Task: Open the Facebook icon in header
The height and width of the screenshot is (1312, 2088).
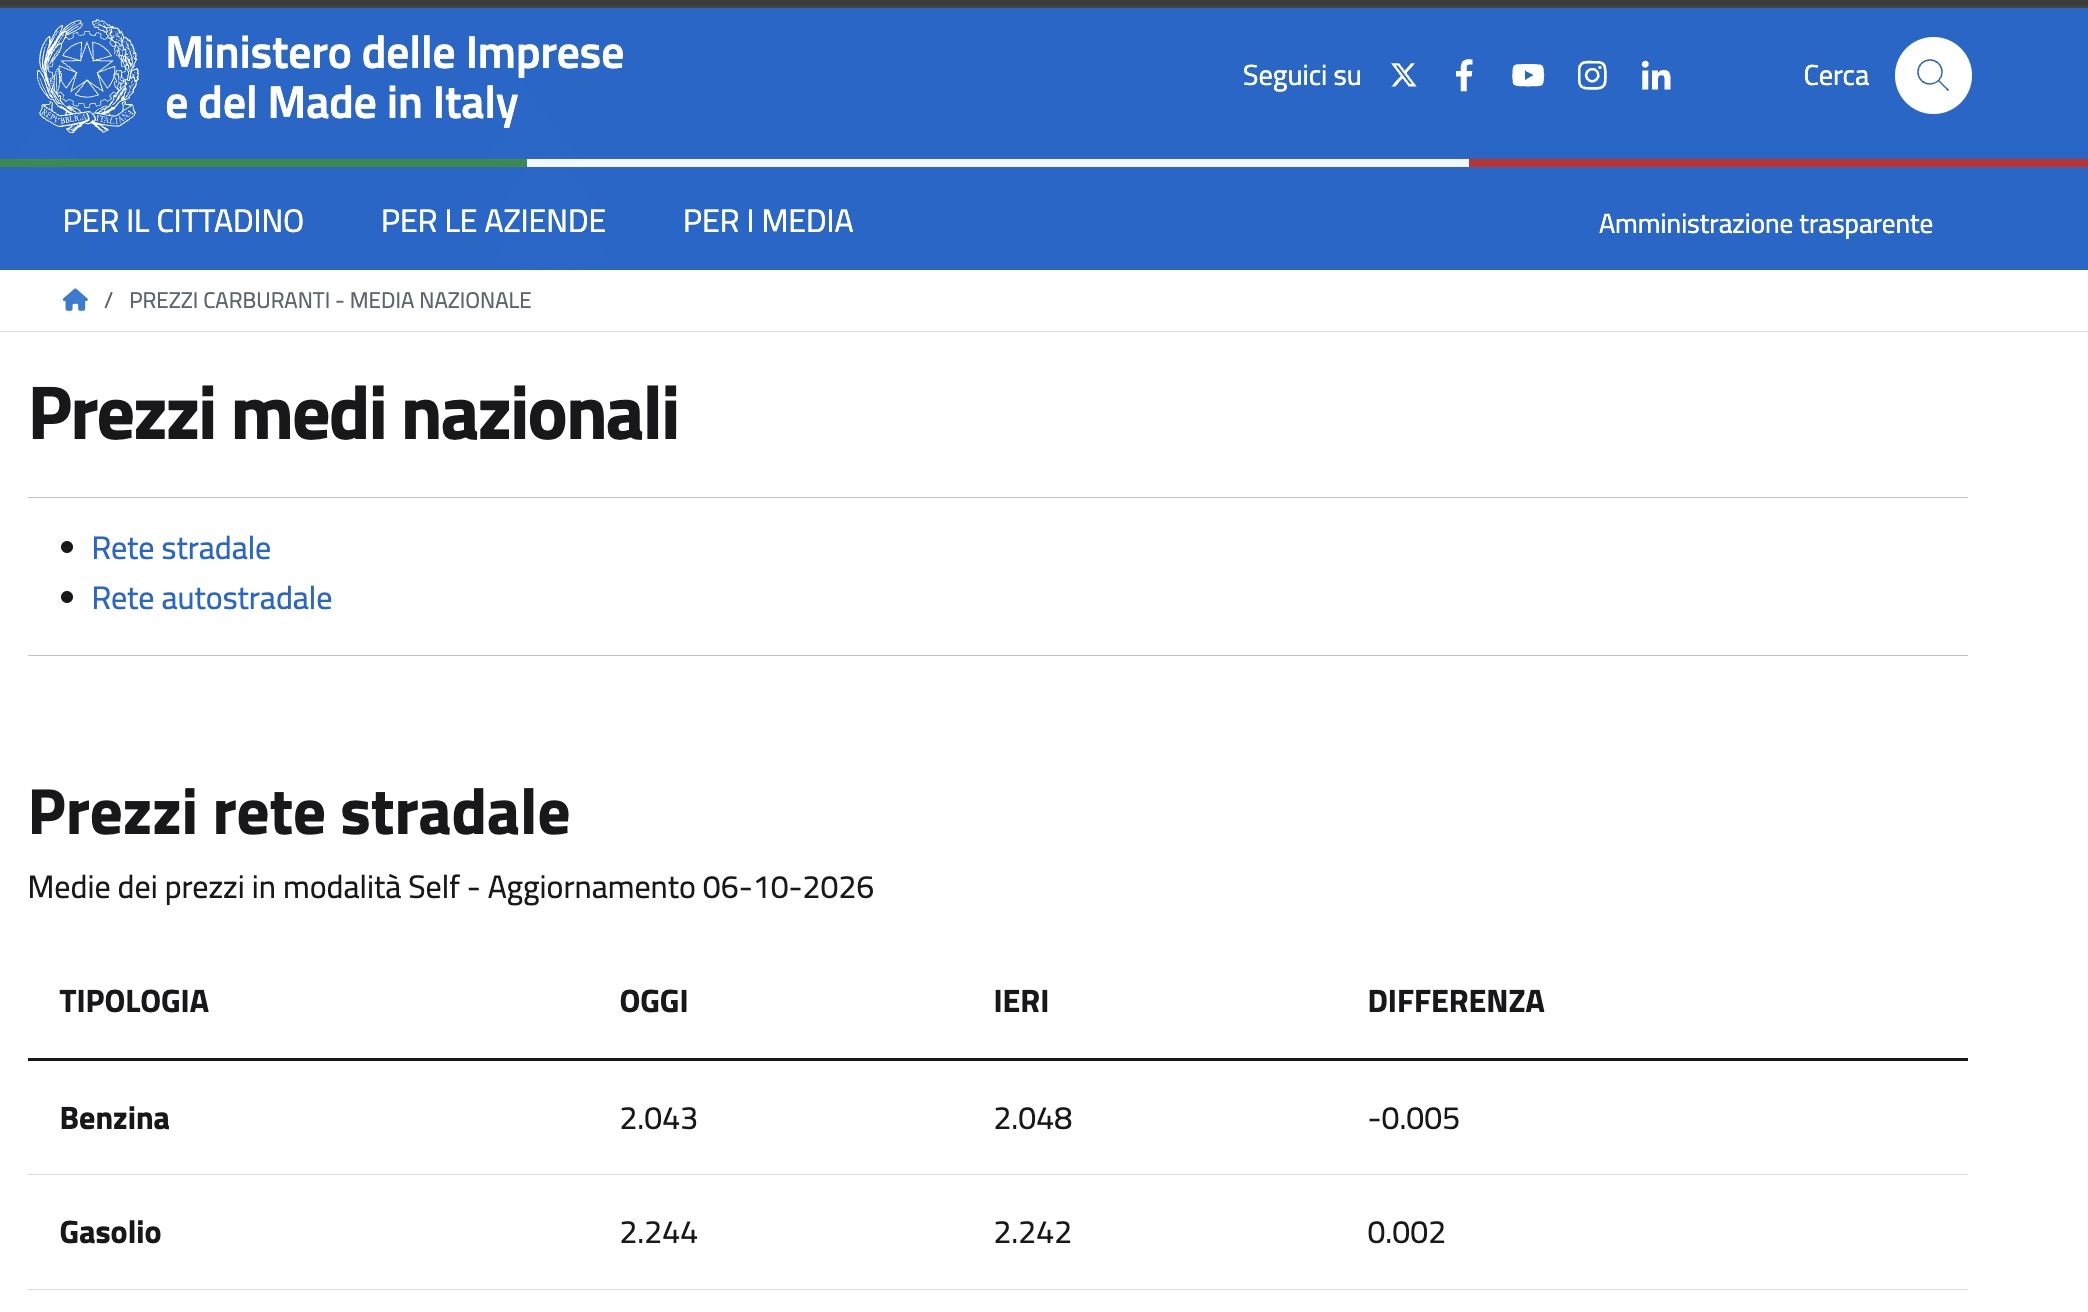Action: pyautogui.click(x=1464, y=75)
